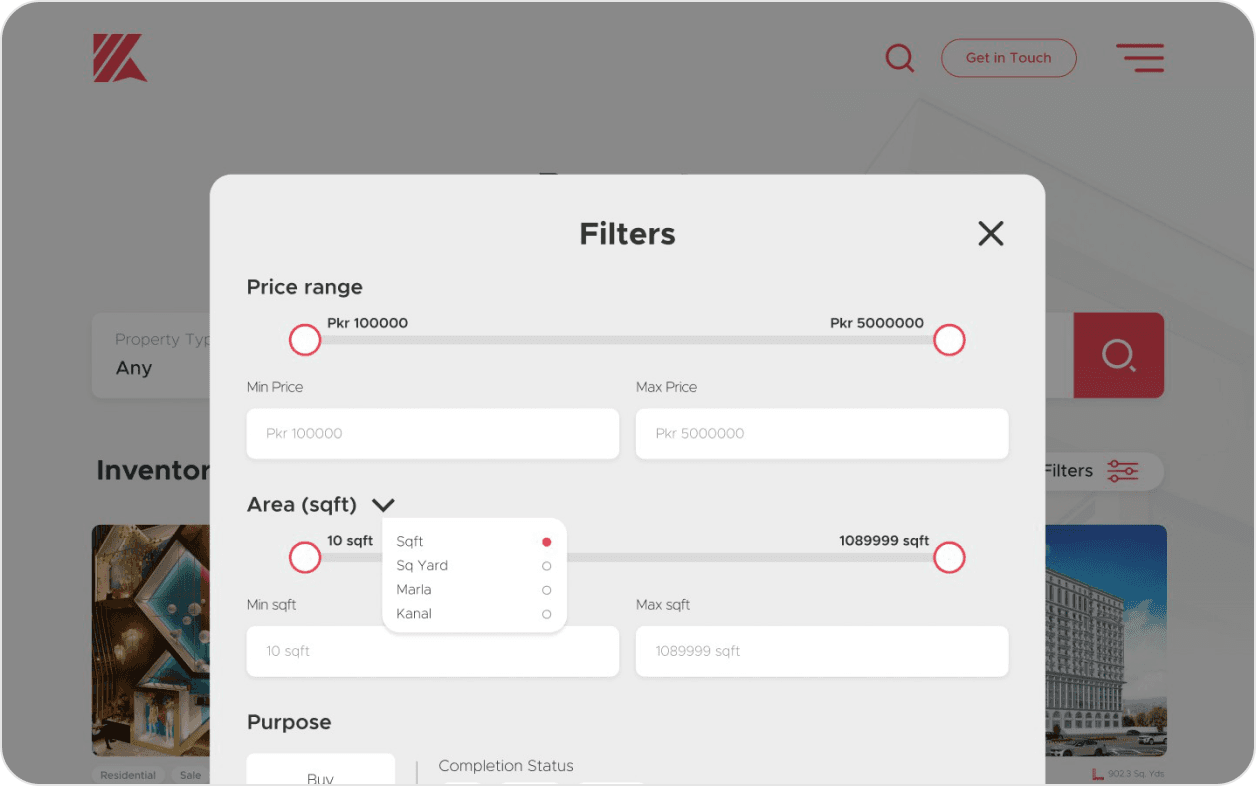Click the interior property thumbnail
Image resolution: width=1256 pixels, height=786 pixels.
[x=151, y=640]
